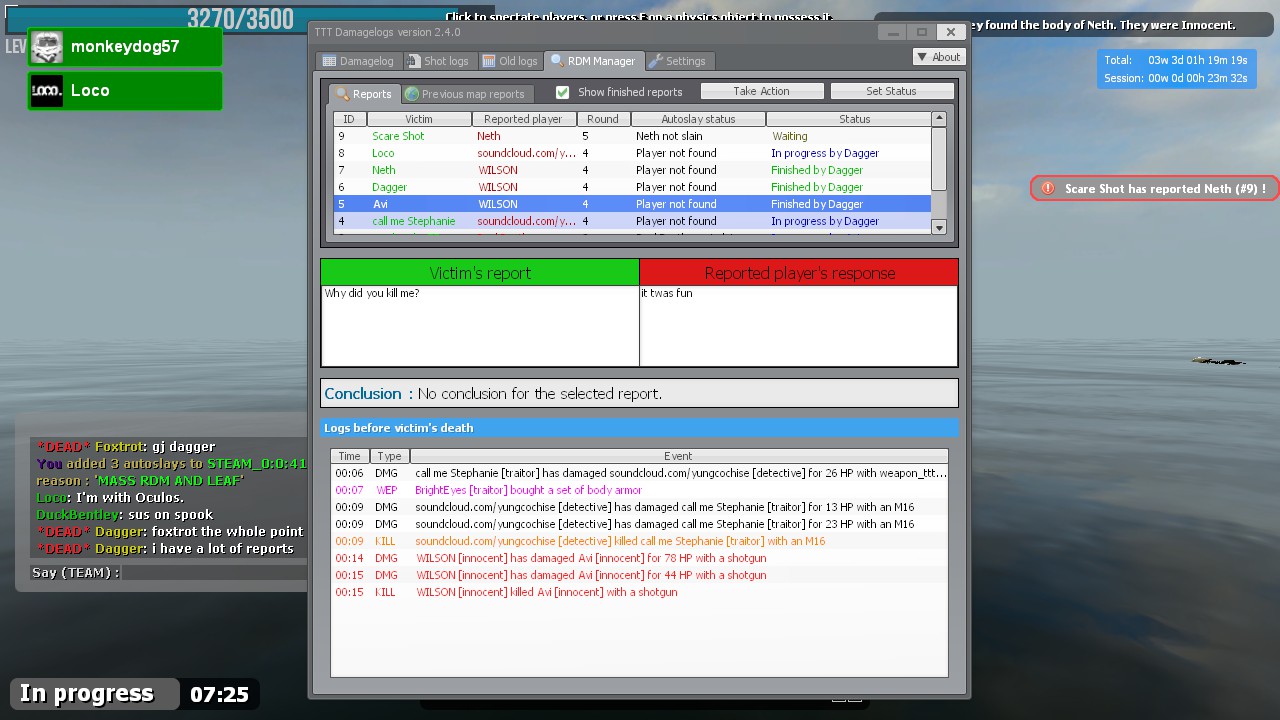
Task: Click the Total playtime readout
Action: 1176,61
